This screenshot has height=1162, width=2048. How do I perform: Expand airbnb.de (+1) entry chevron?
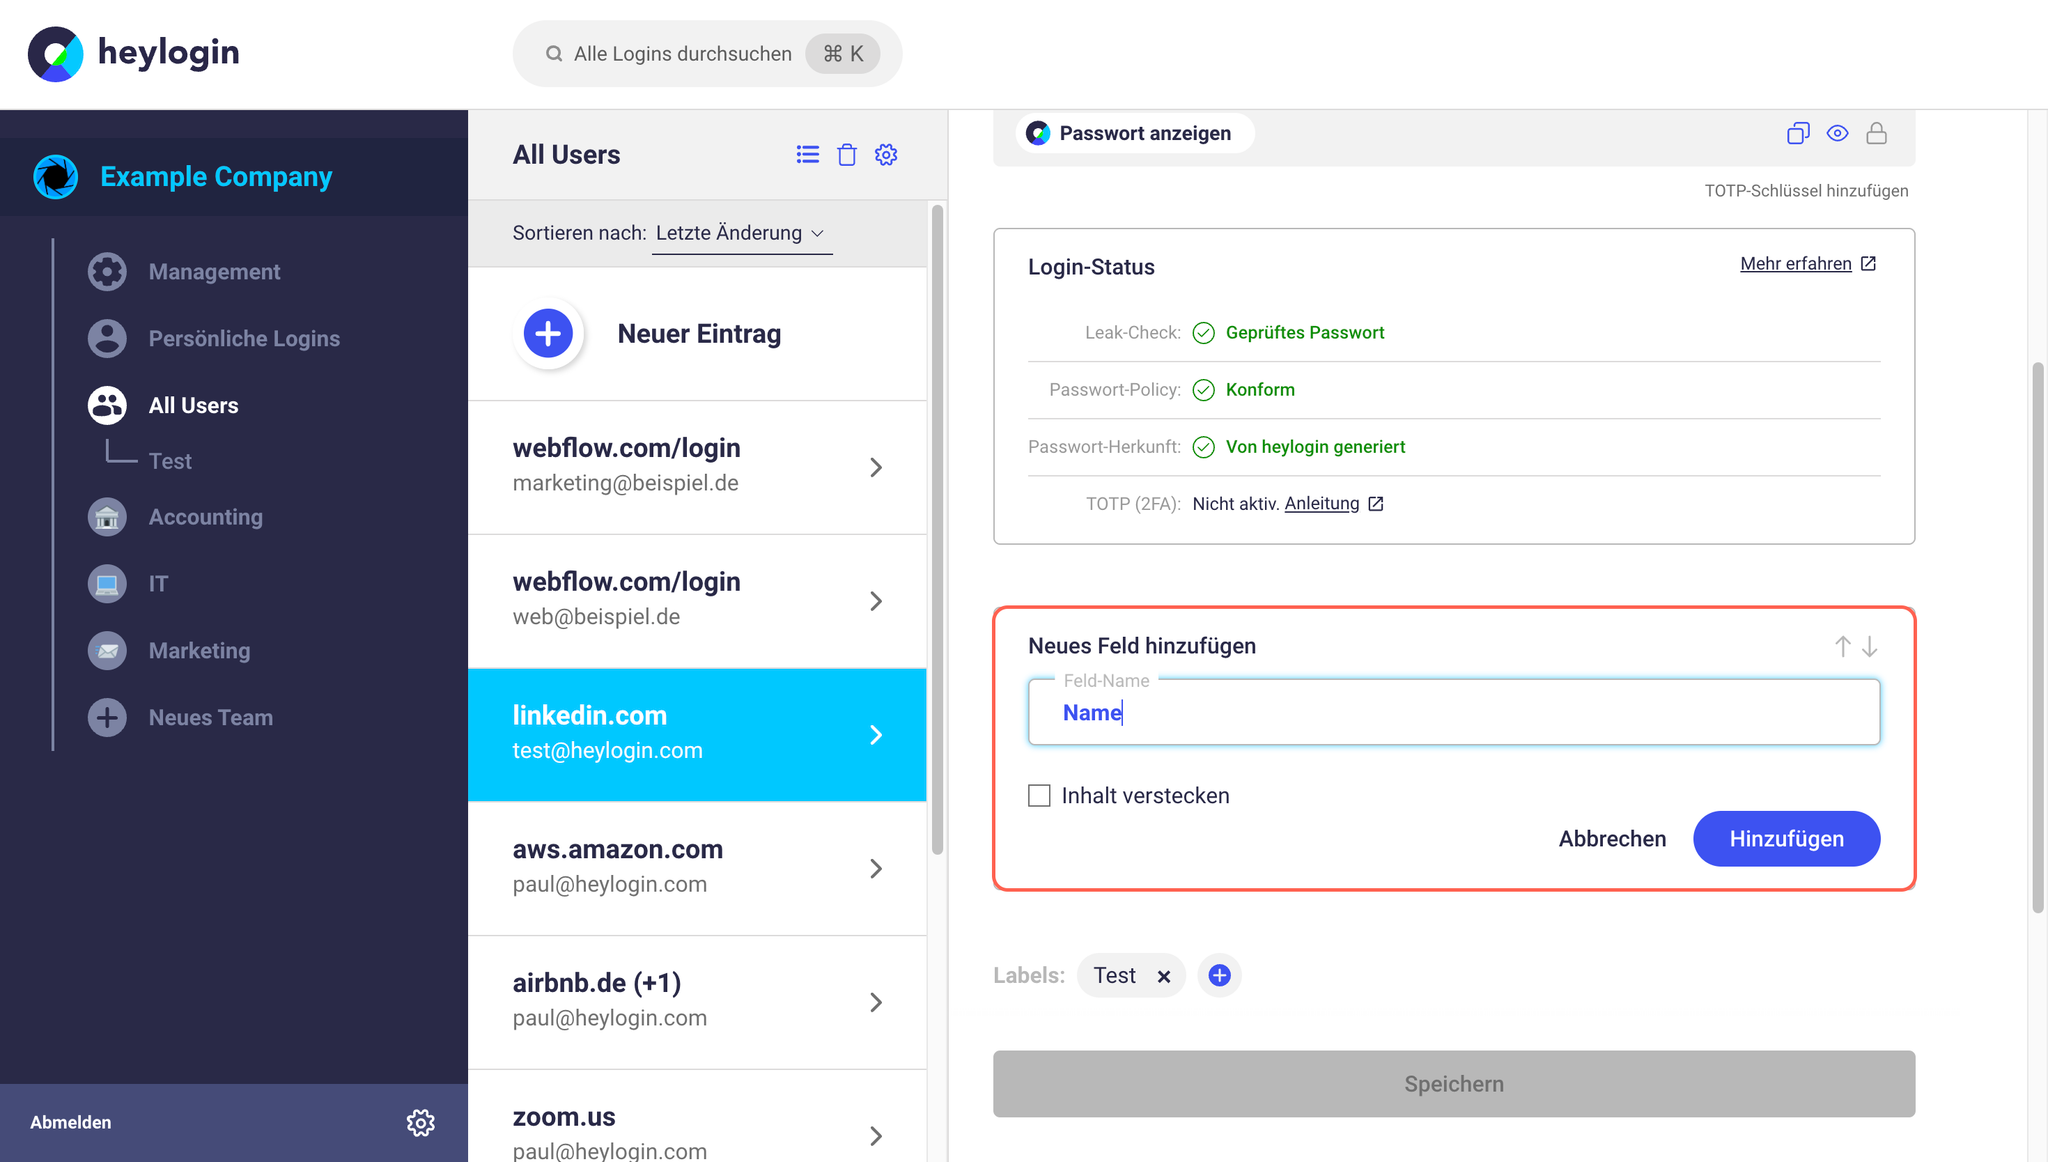[876, 1002]
